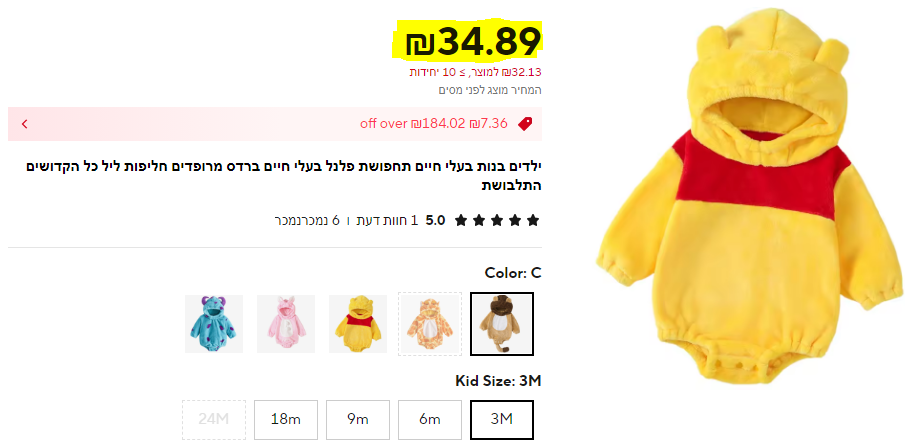Select kid size 3M
905x444 pixels.
point(502,419)
